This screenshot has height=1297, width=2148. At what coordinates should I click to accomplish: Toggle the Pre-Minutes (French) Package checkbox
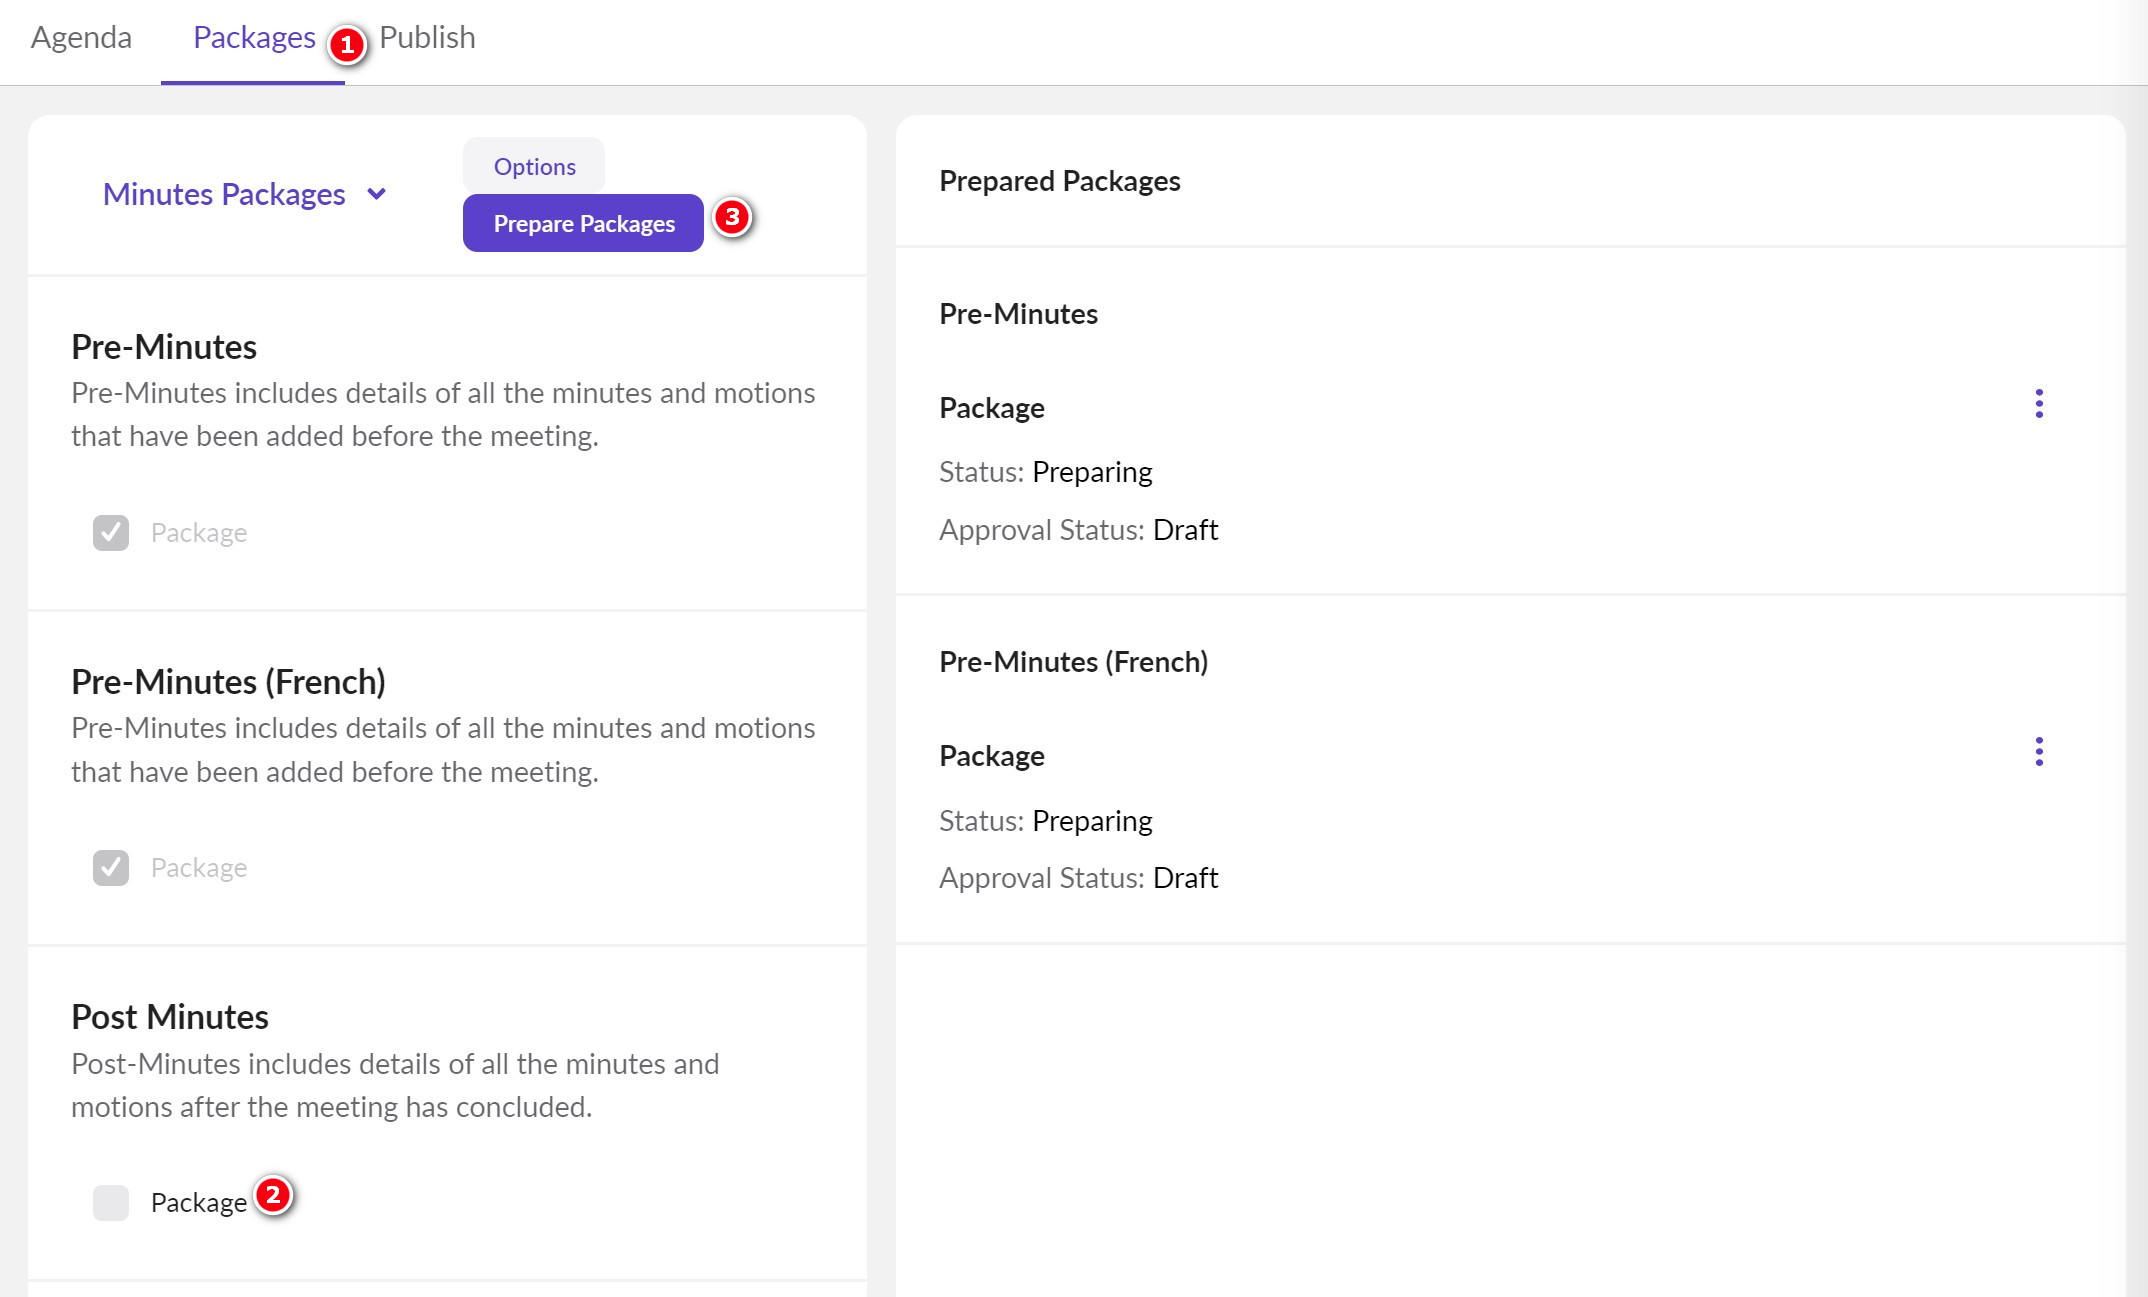111,868
